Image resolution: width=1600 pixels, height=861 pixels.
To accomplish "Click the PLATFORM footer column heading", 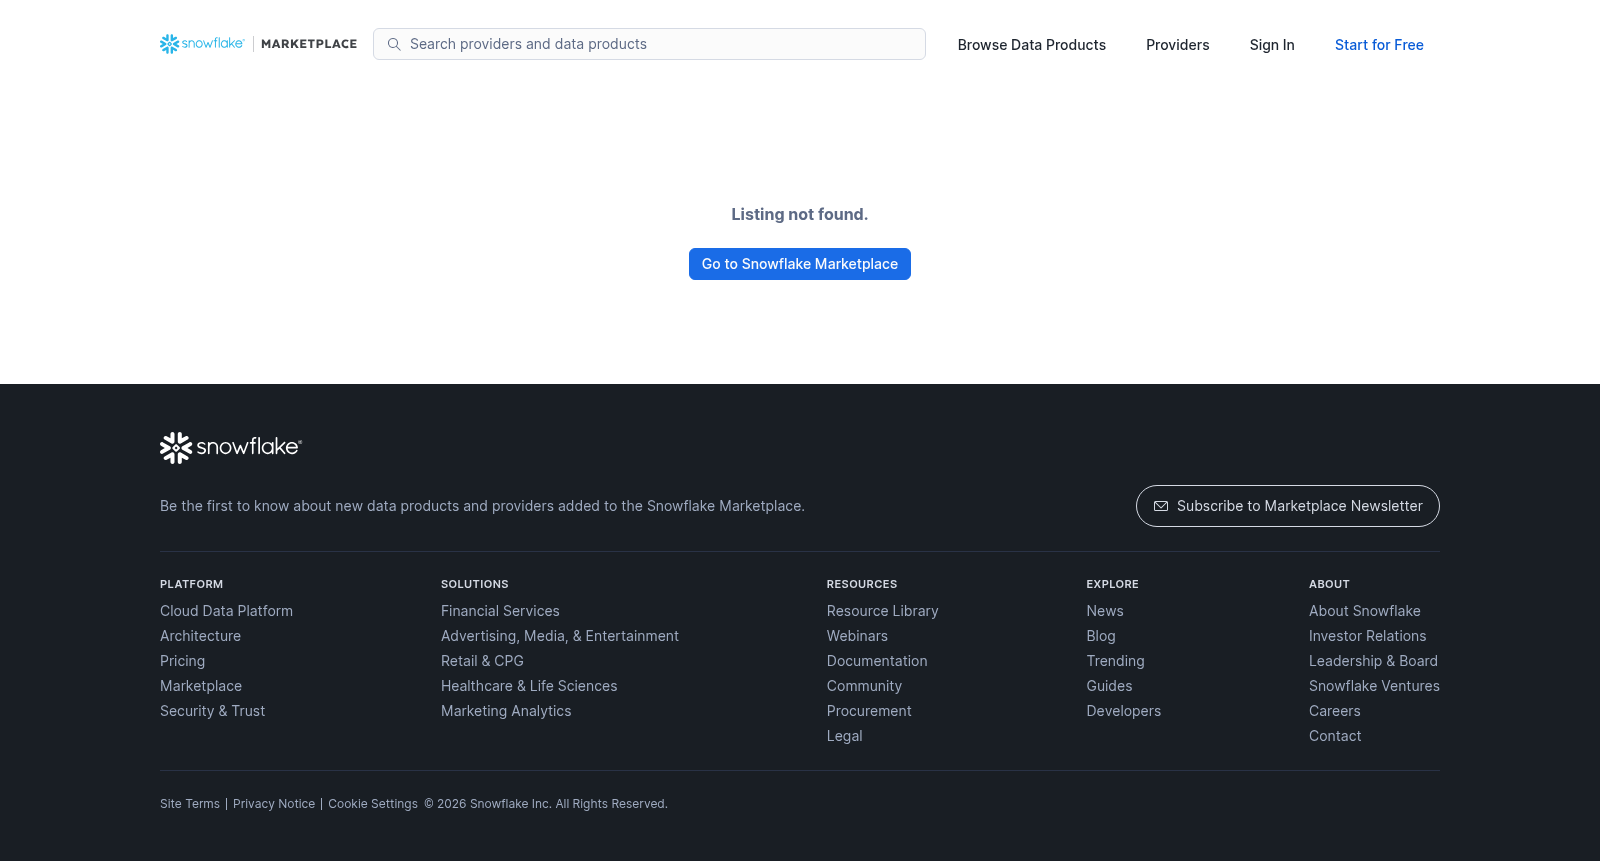I will click(192, 584).
